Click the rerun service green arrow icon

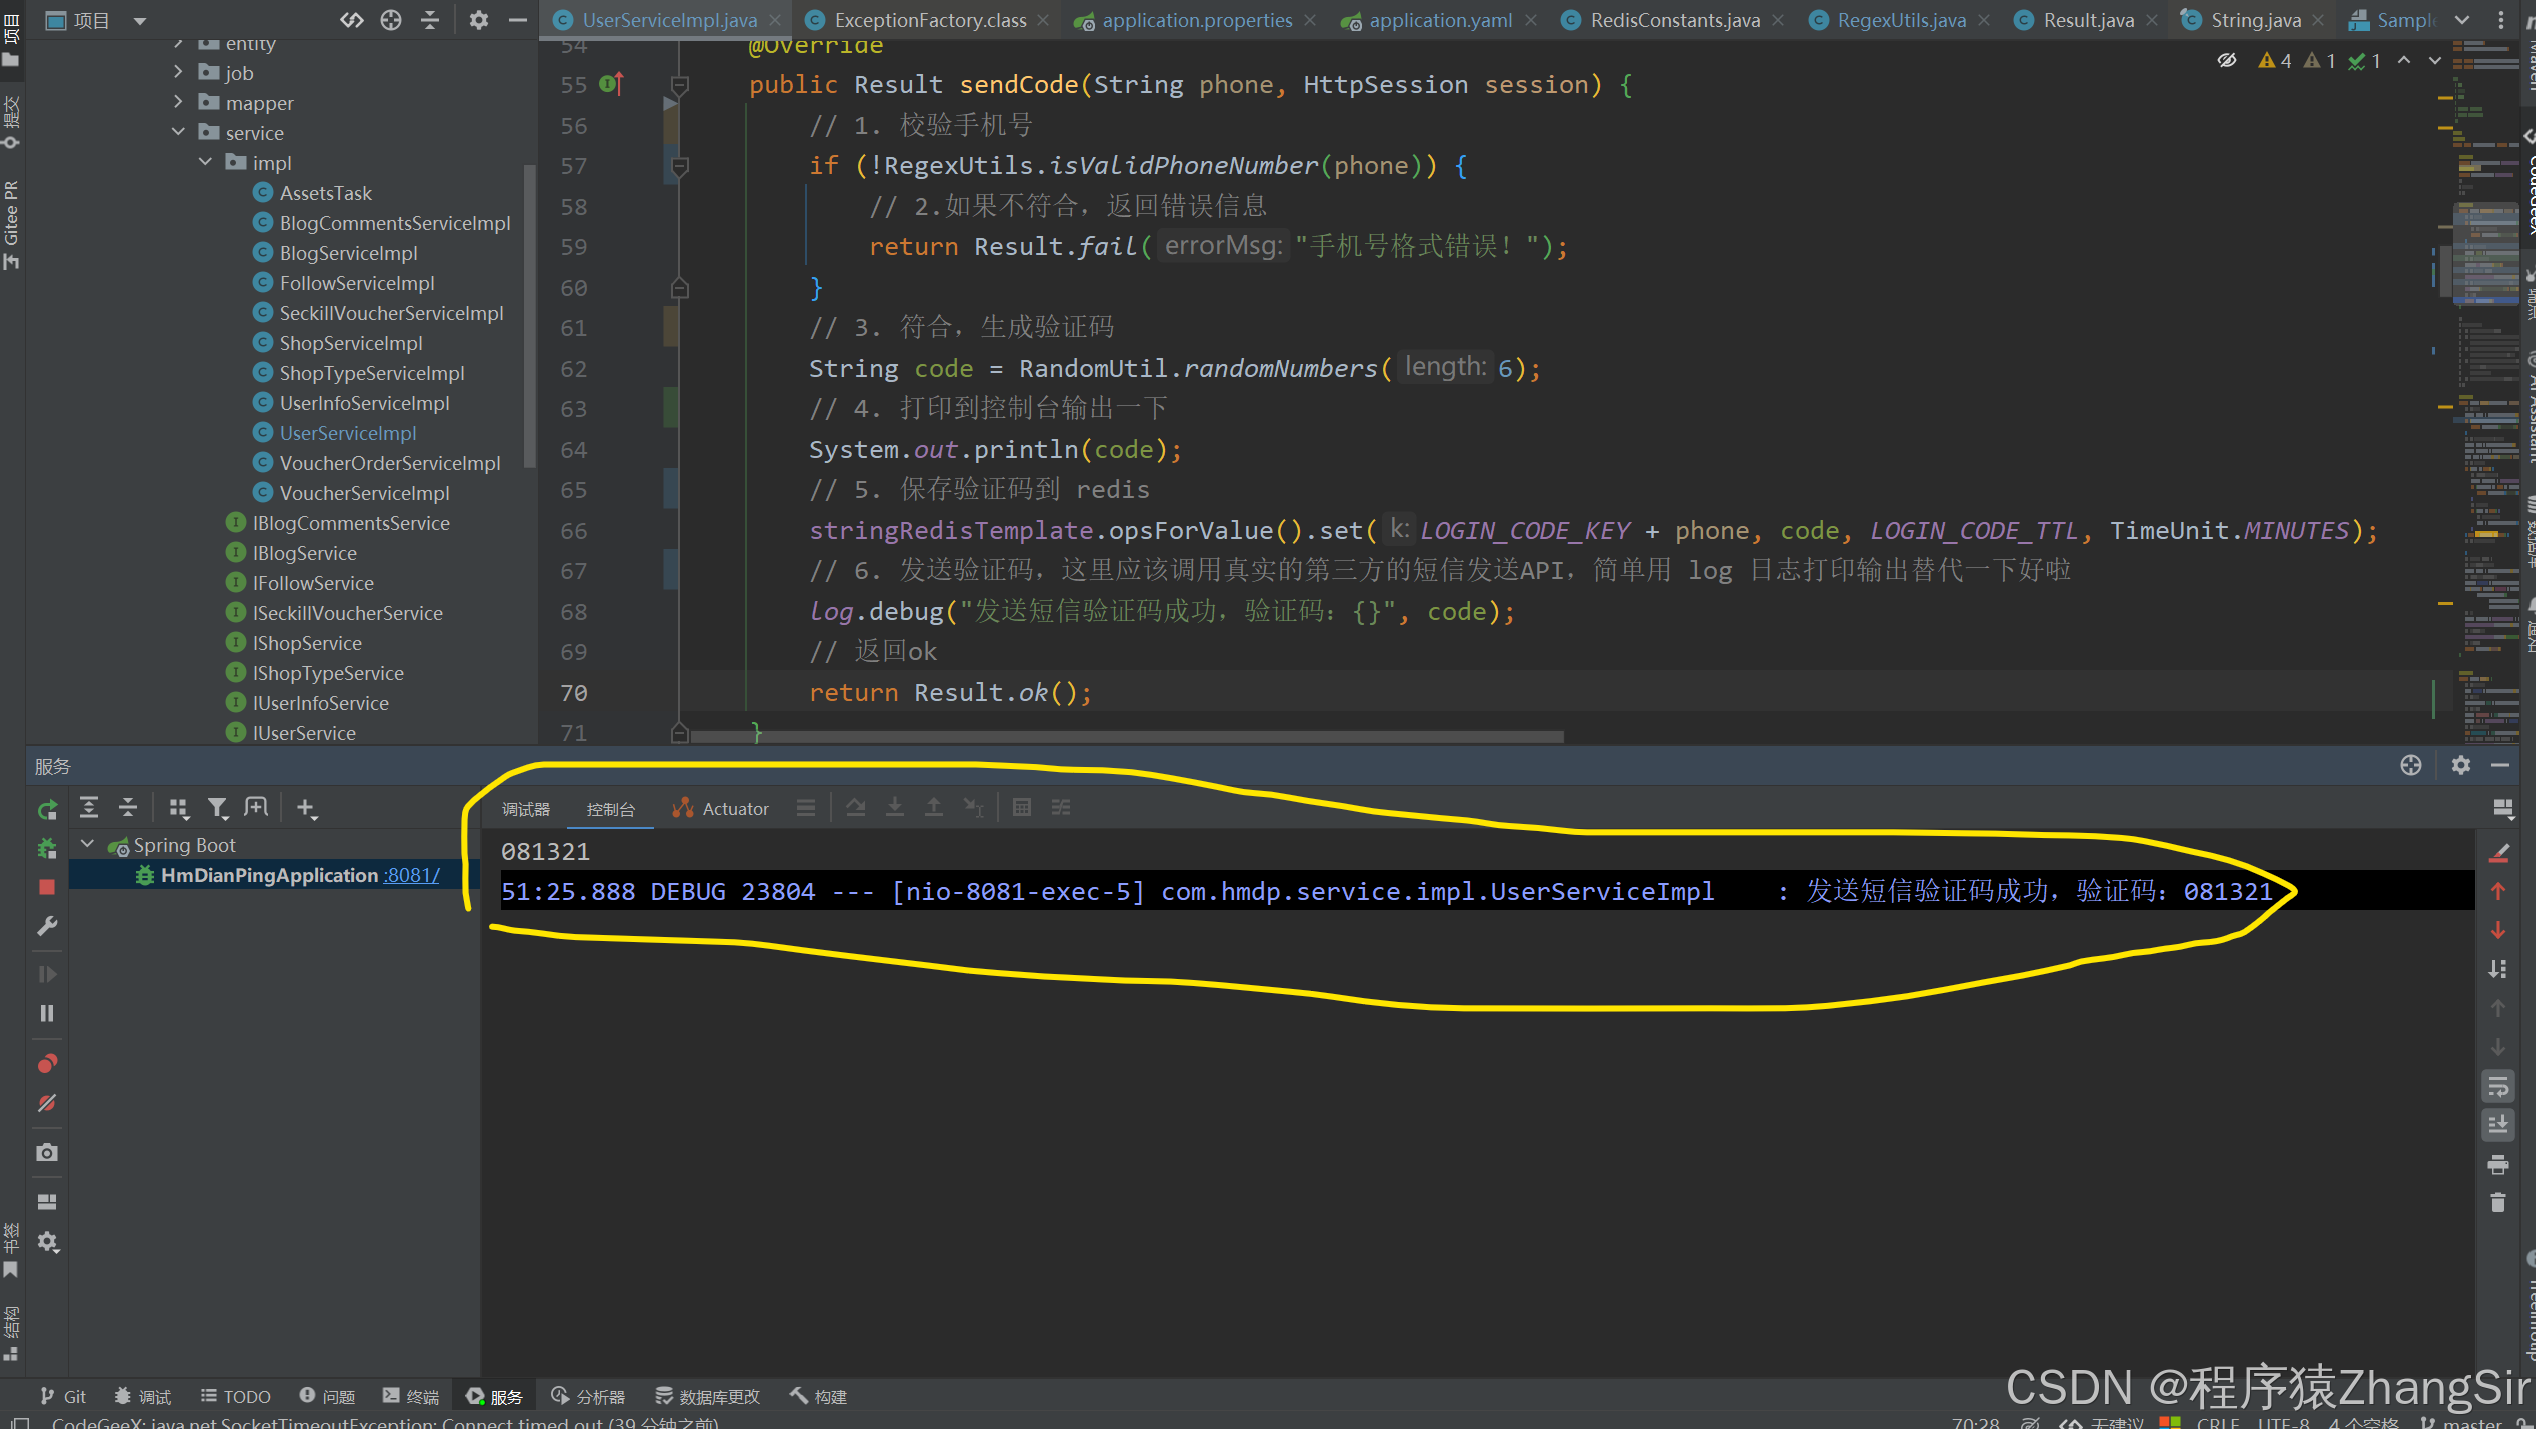click(x=47, y=809)
